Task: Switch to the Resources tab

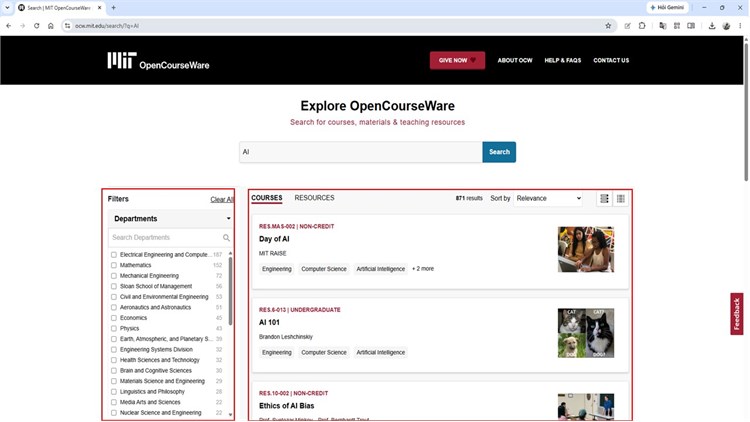Action: pyautogui.click(x=314, y=198)
